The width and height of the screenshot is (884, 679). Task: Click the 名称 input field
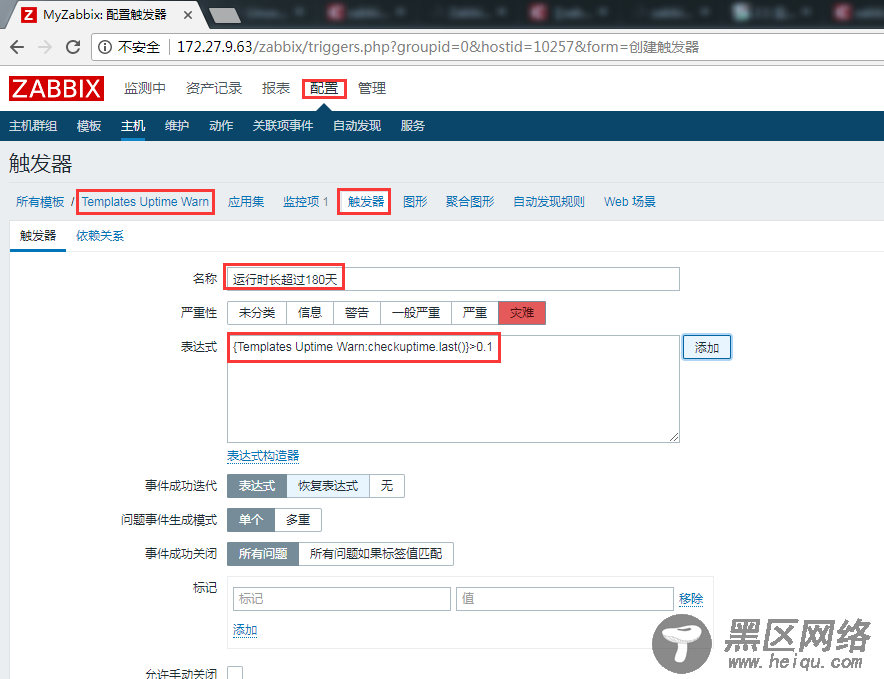453,279
